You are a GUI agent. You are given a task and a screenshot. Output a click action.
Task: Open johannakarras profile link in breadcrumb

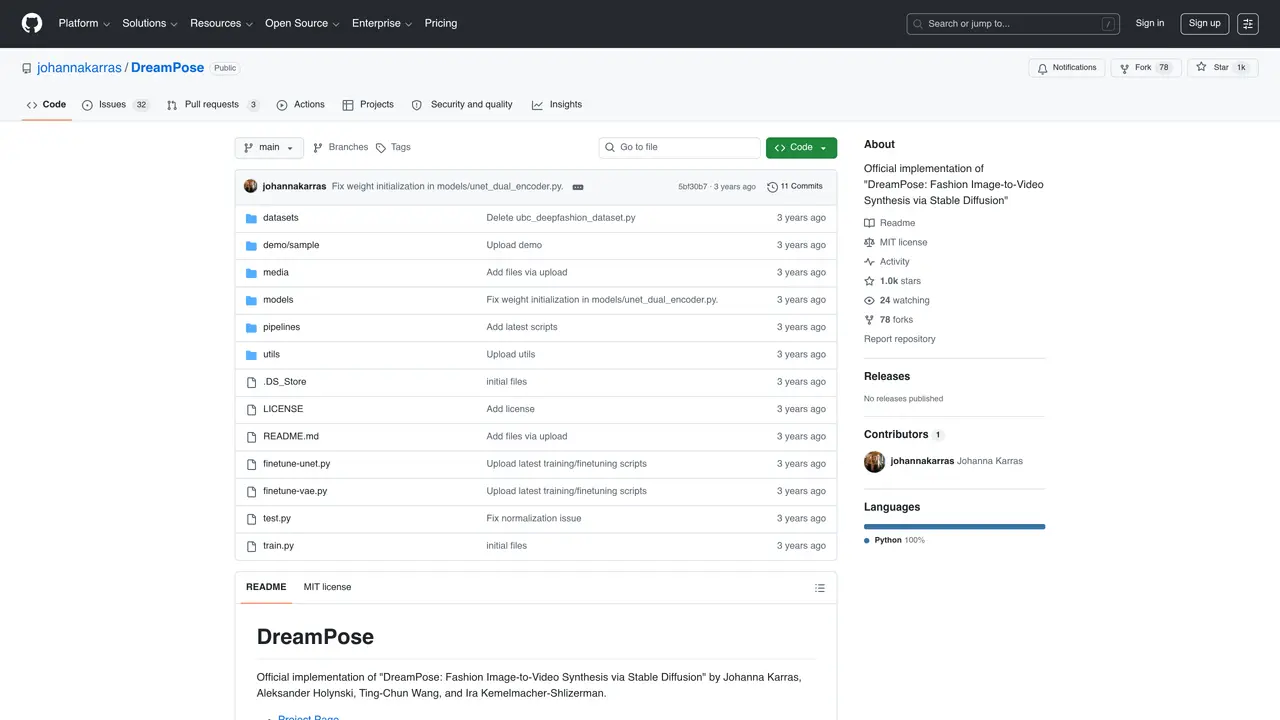79,68
